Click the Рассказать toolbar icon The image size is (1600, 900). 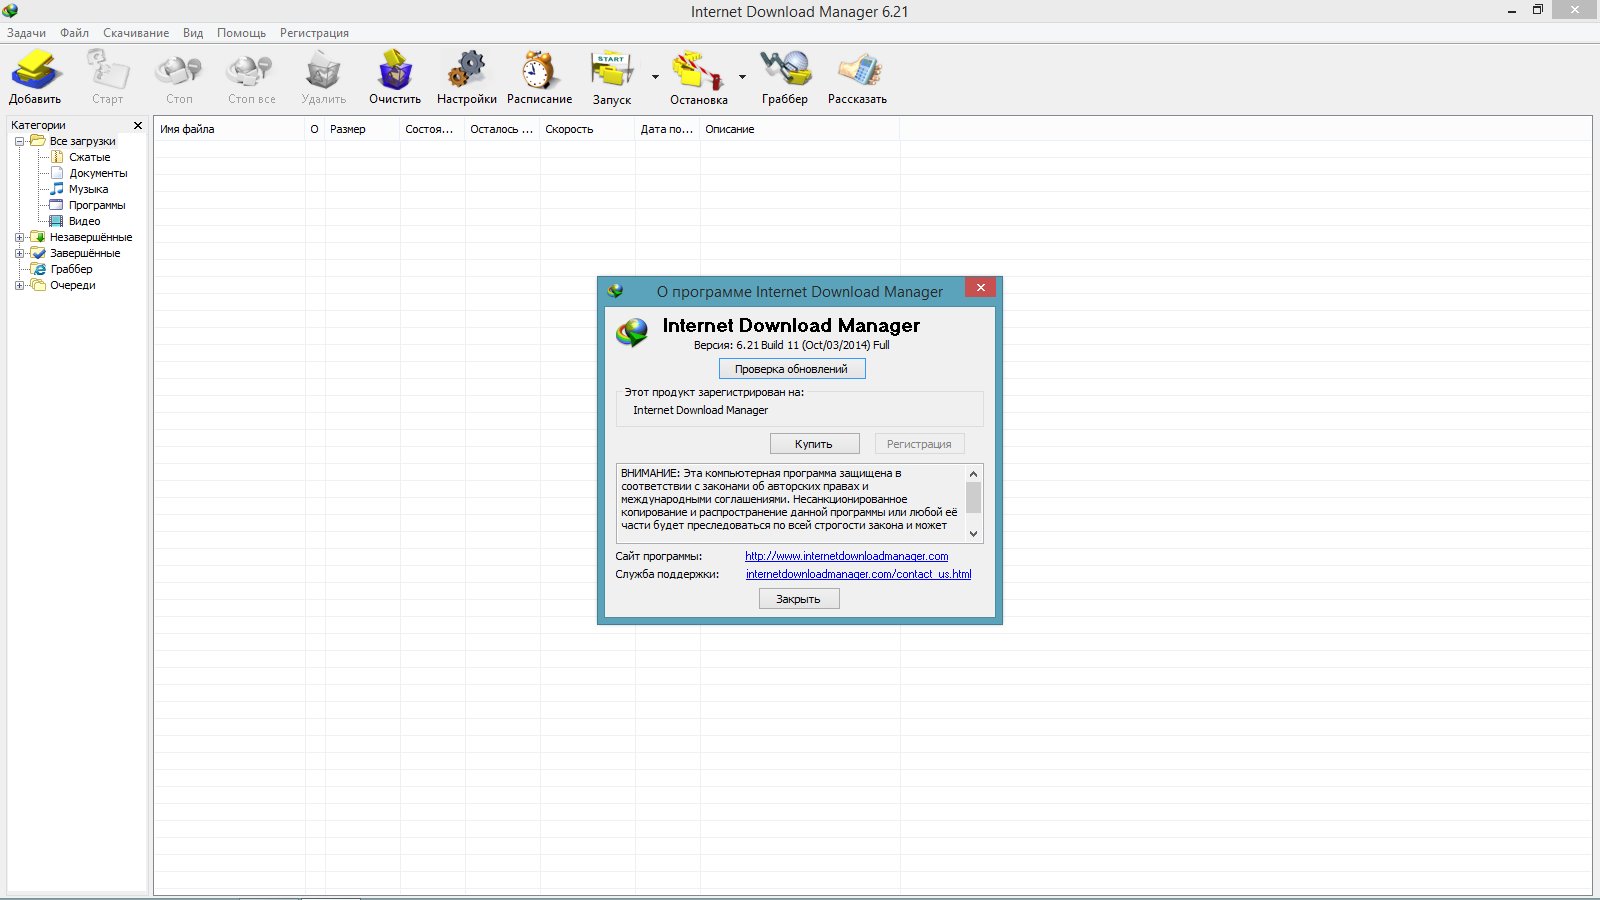[858, 71]
